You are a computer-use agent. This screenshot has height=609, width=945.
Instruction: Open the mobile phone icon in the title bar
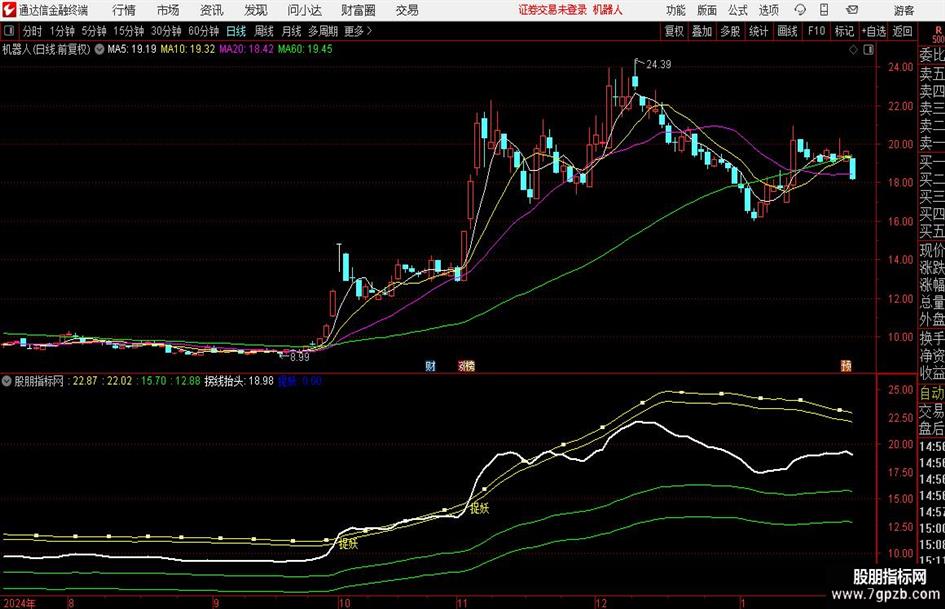[x=824, y=10]
